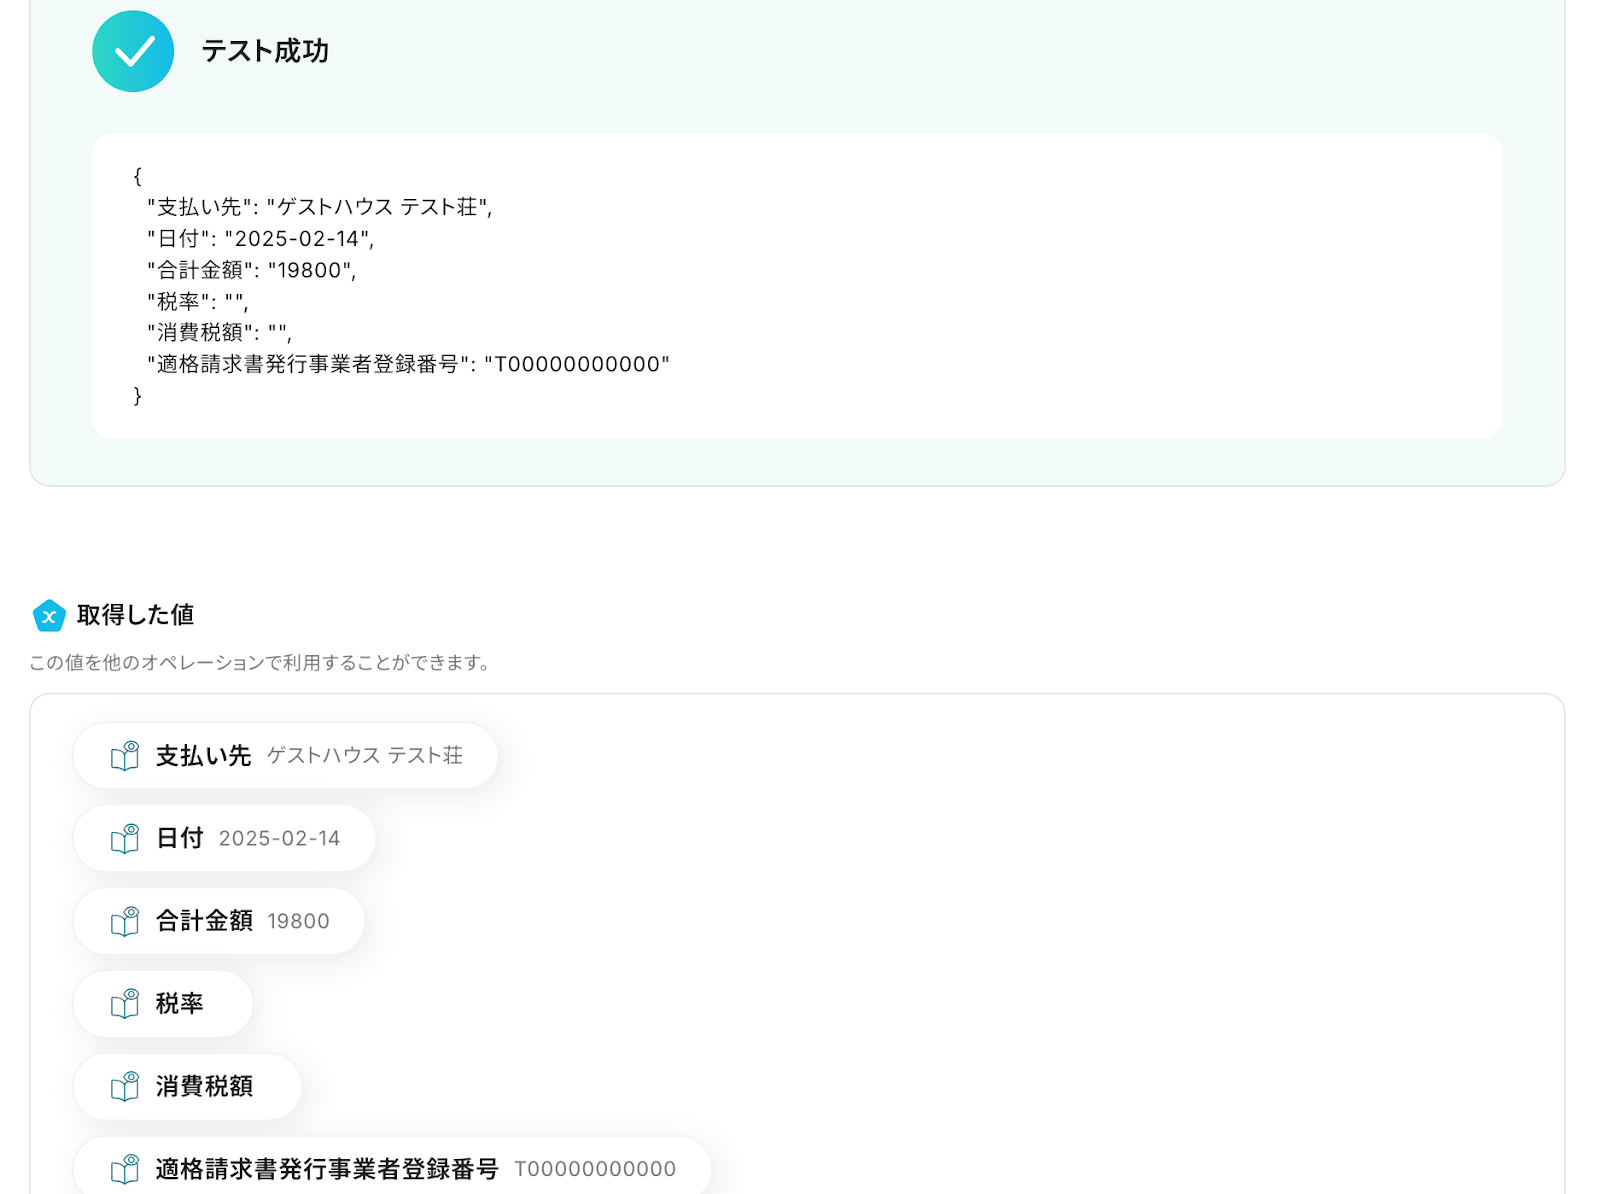Click the 19800 value in the 合計金額 chip

[x=298, y=922]
